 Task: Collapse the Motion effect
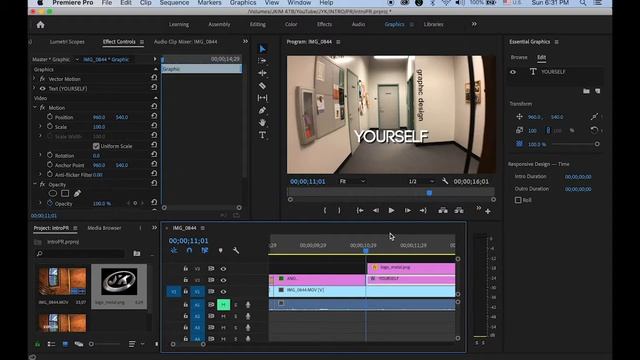point(35,107)
